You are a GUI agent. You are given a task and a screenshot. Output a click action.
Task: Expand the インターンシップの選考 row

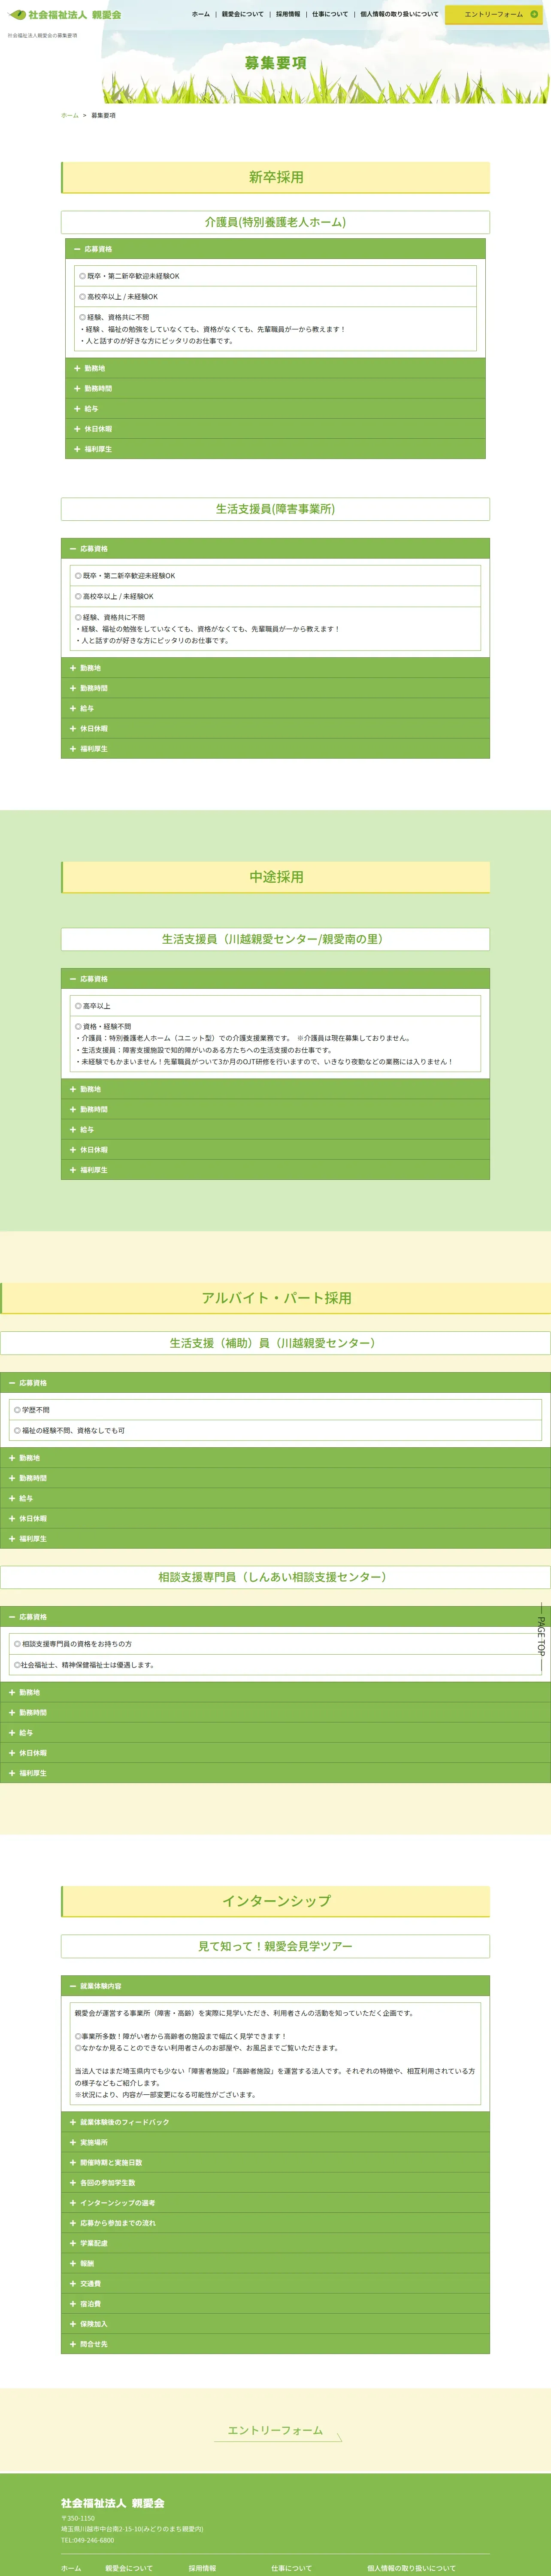[x=275, y=2203]
